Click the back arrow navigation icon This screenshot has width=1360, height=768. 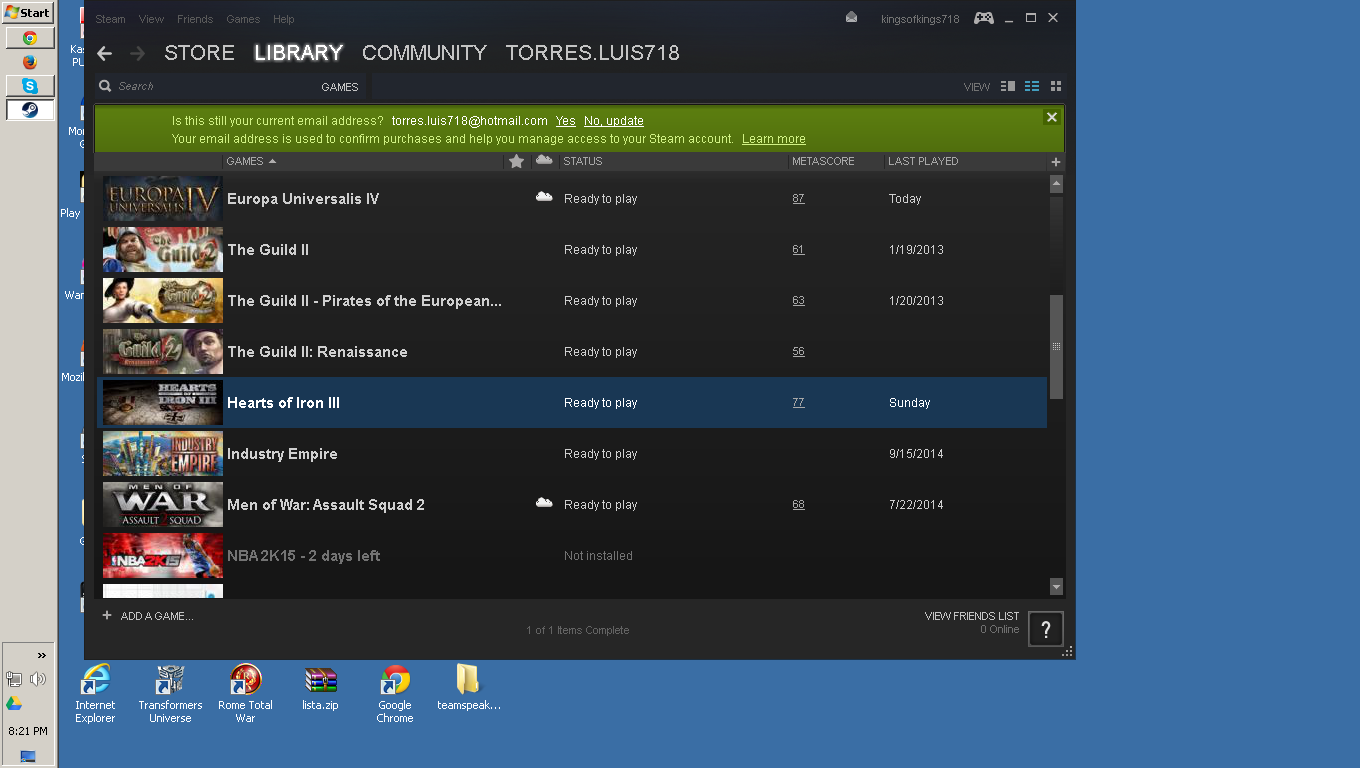click(105, 54)
